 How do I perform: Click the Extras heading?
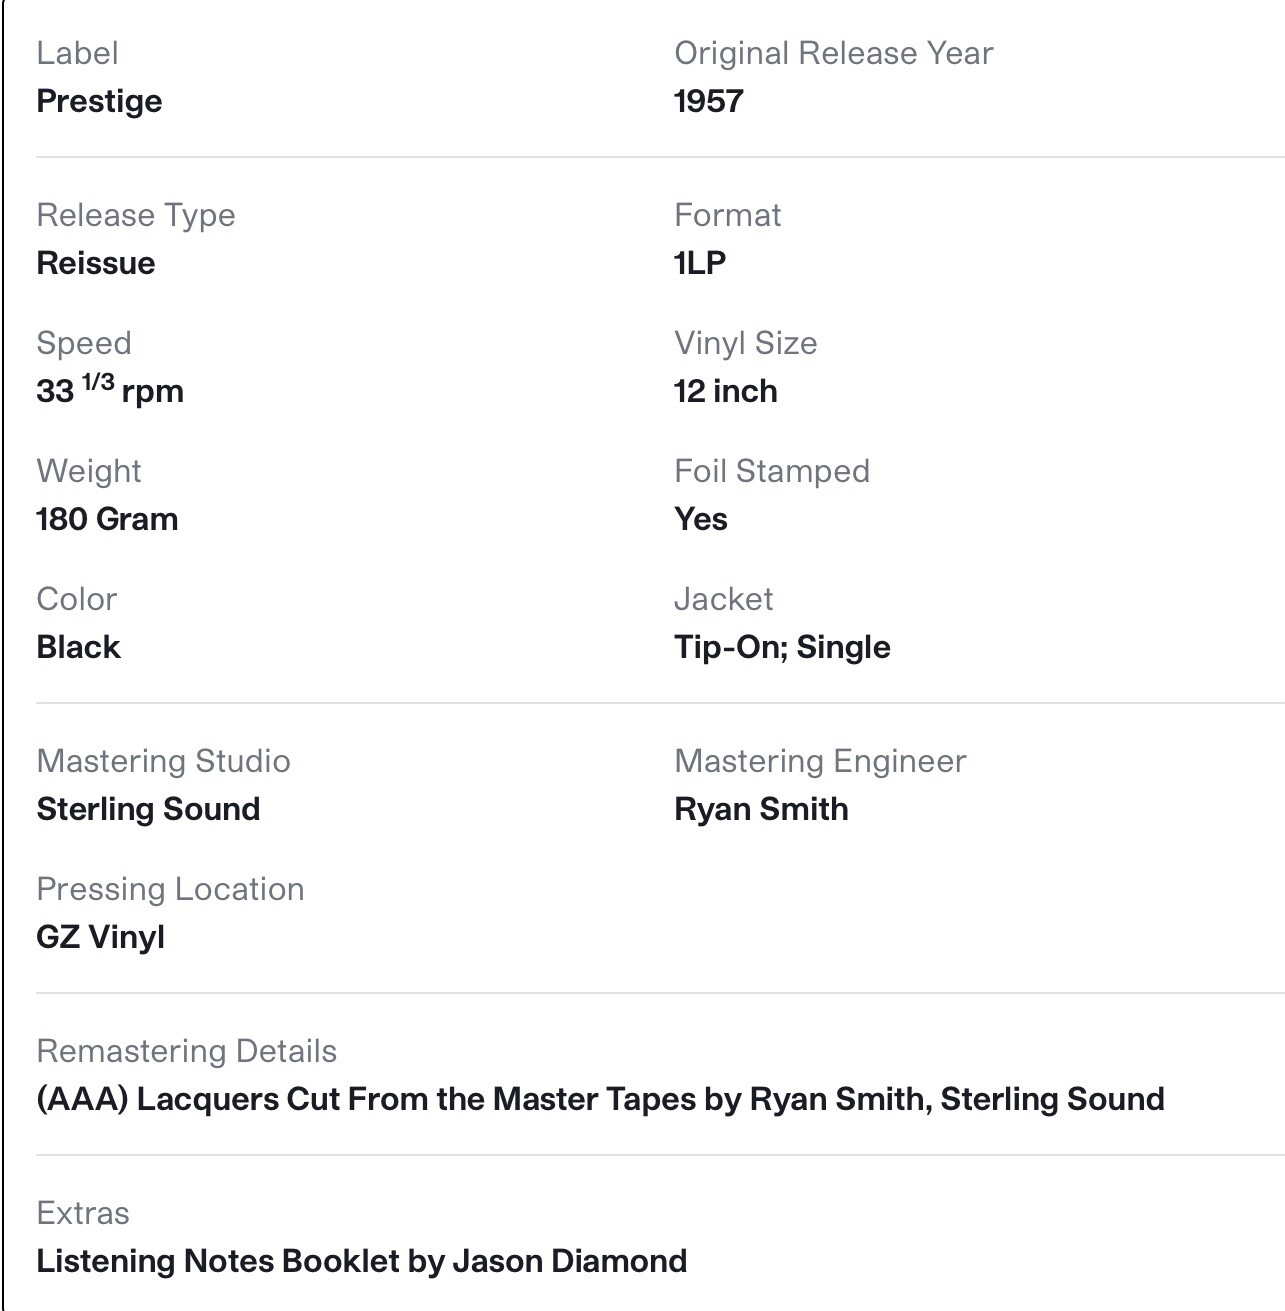(x=83, y=1213)
